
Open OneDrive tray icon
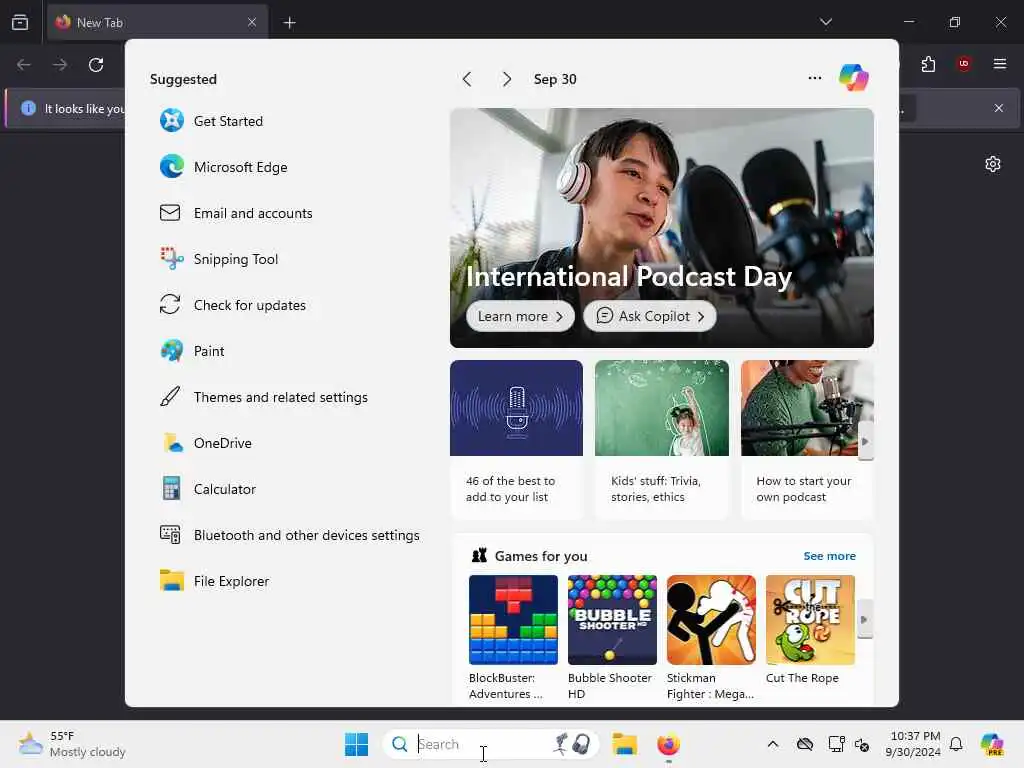tap(805, 744)
